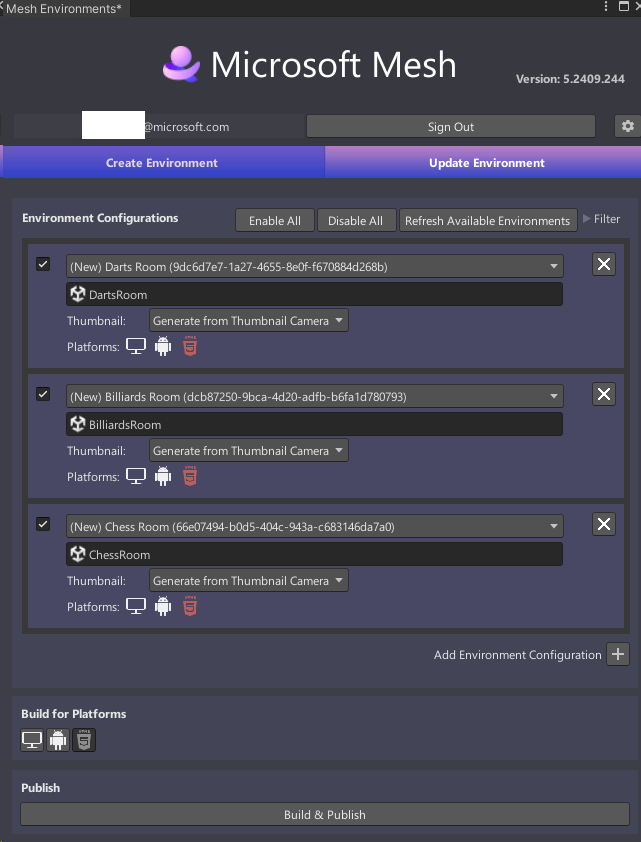
Task: Open the Chess Room environment dropdown
Action: point(315,526)
